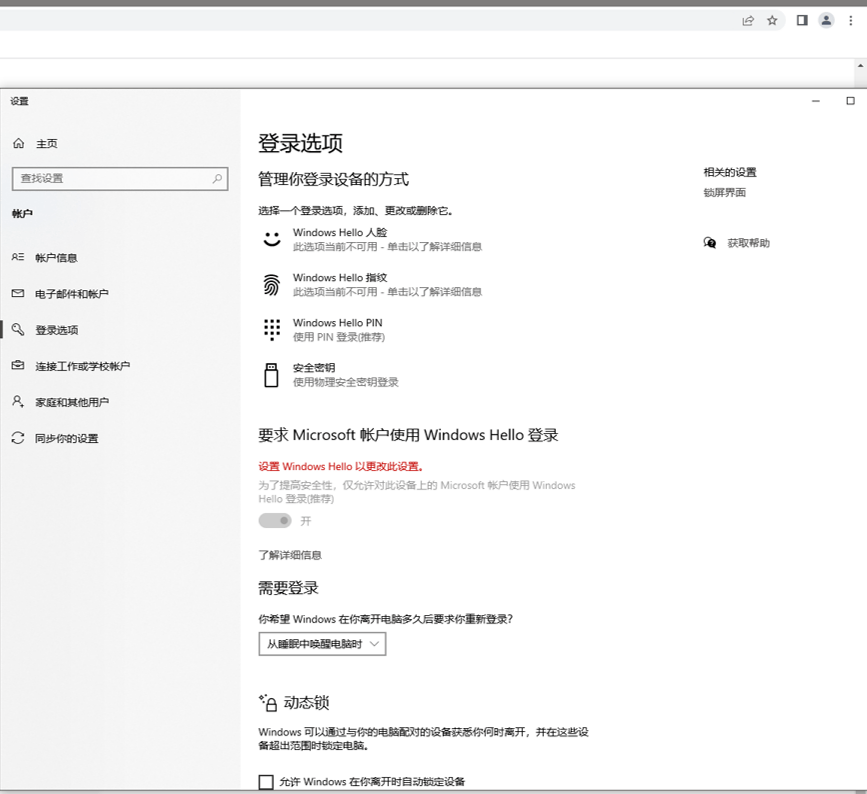Open 同步你的设置 in the sidebar
This screenshot has width=867, height=794.
[67, 438]
